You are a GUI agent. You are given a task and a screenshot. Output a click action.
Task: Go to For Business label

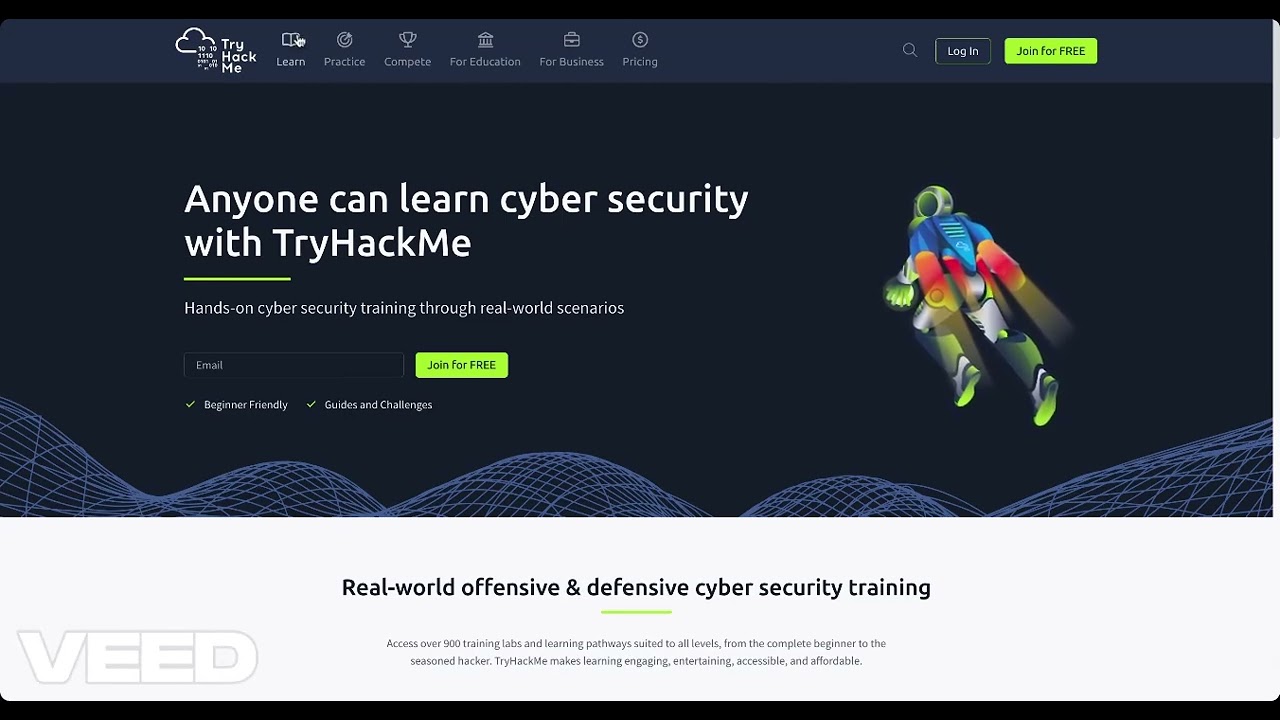click(572, 62)
